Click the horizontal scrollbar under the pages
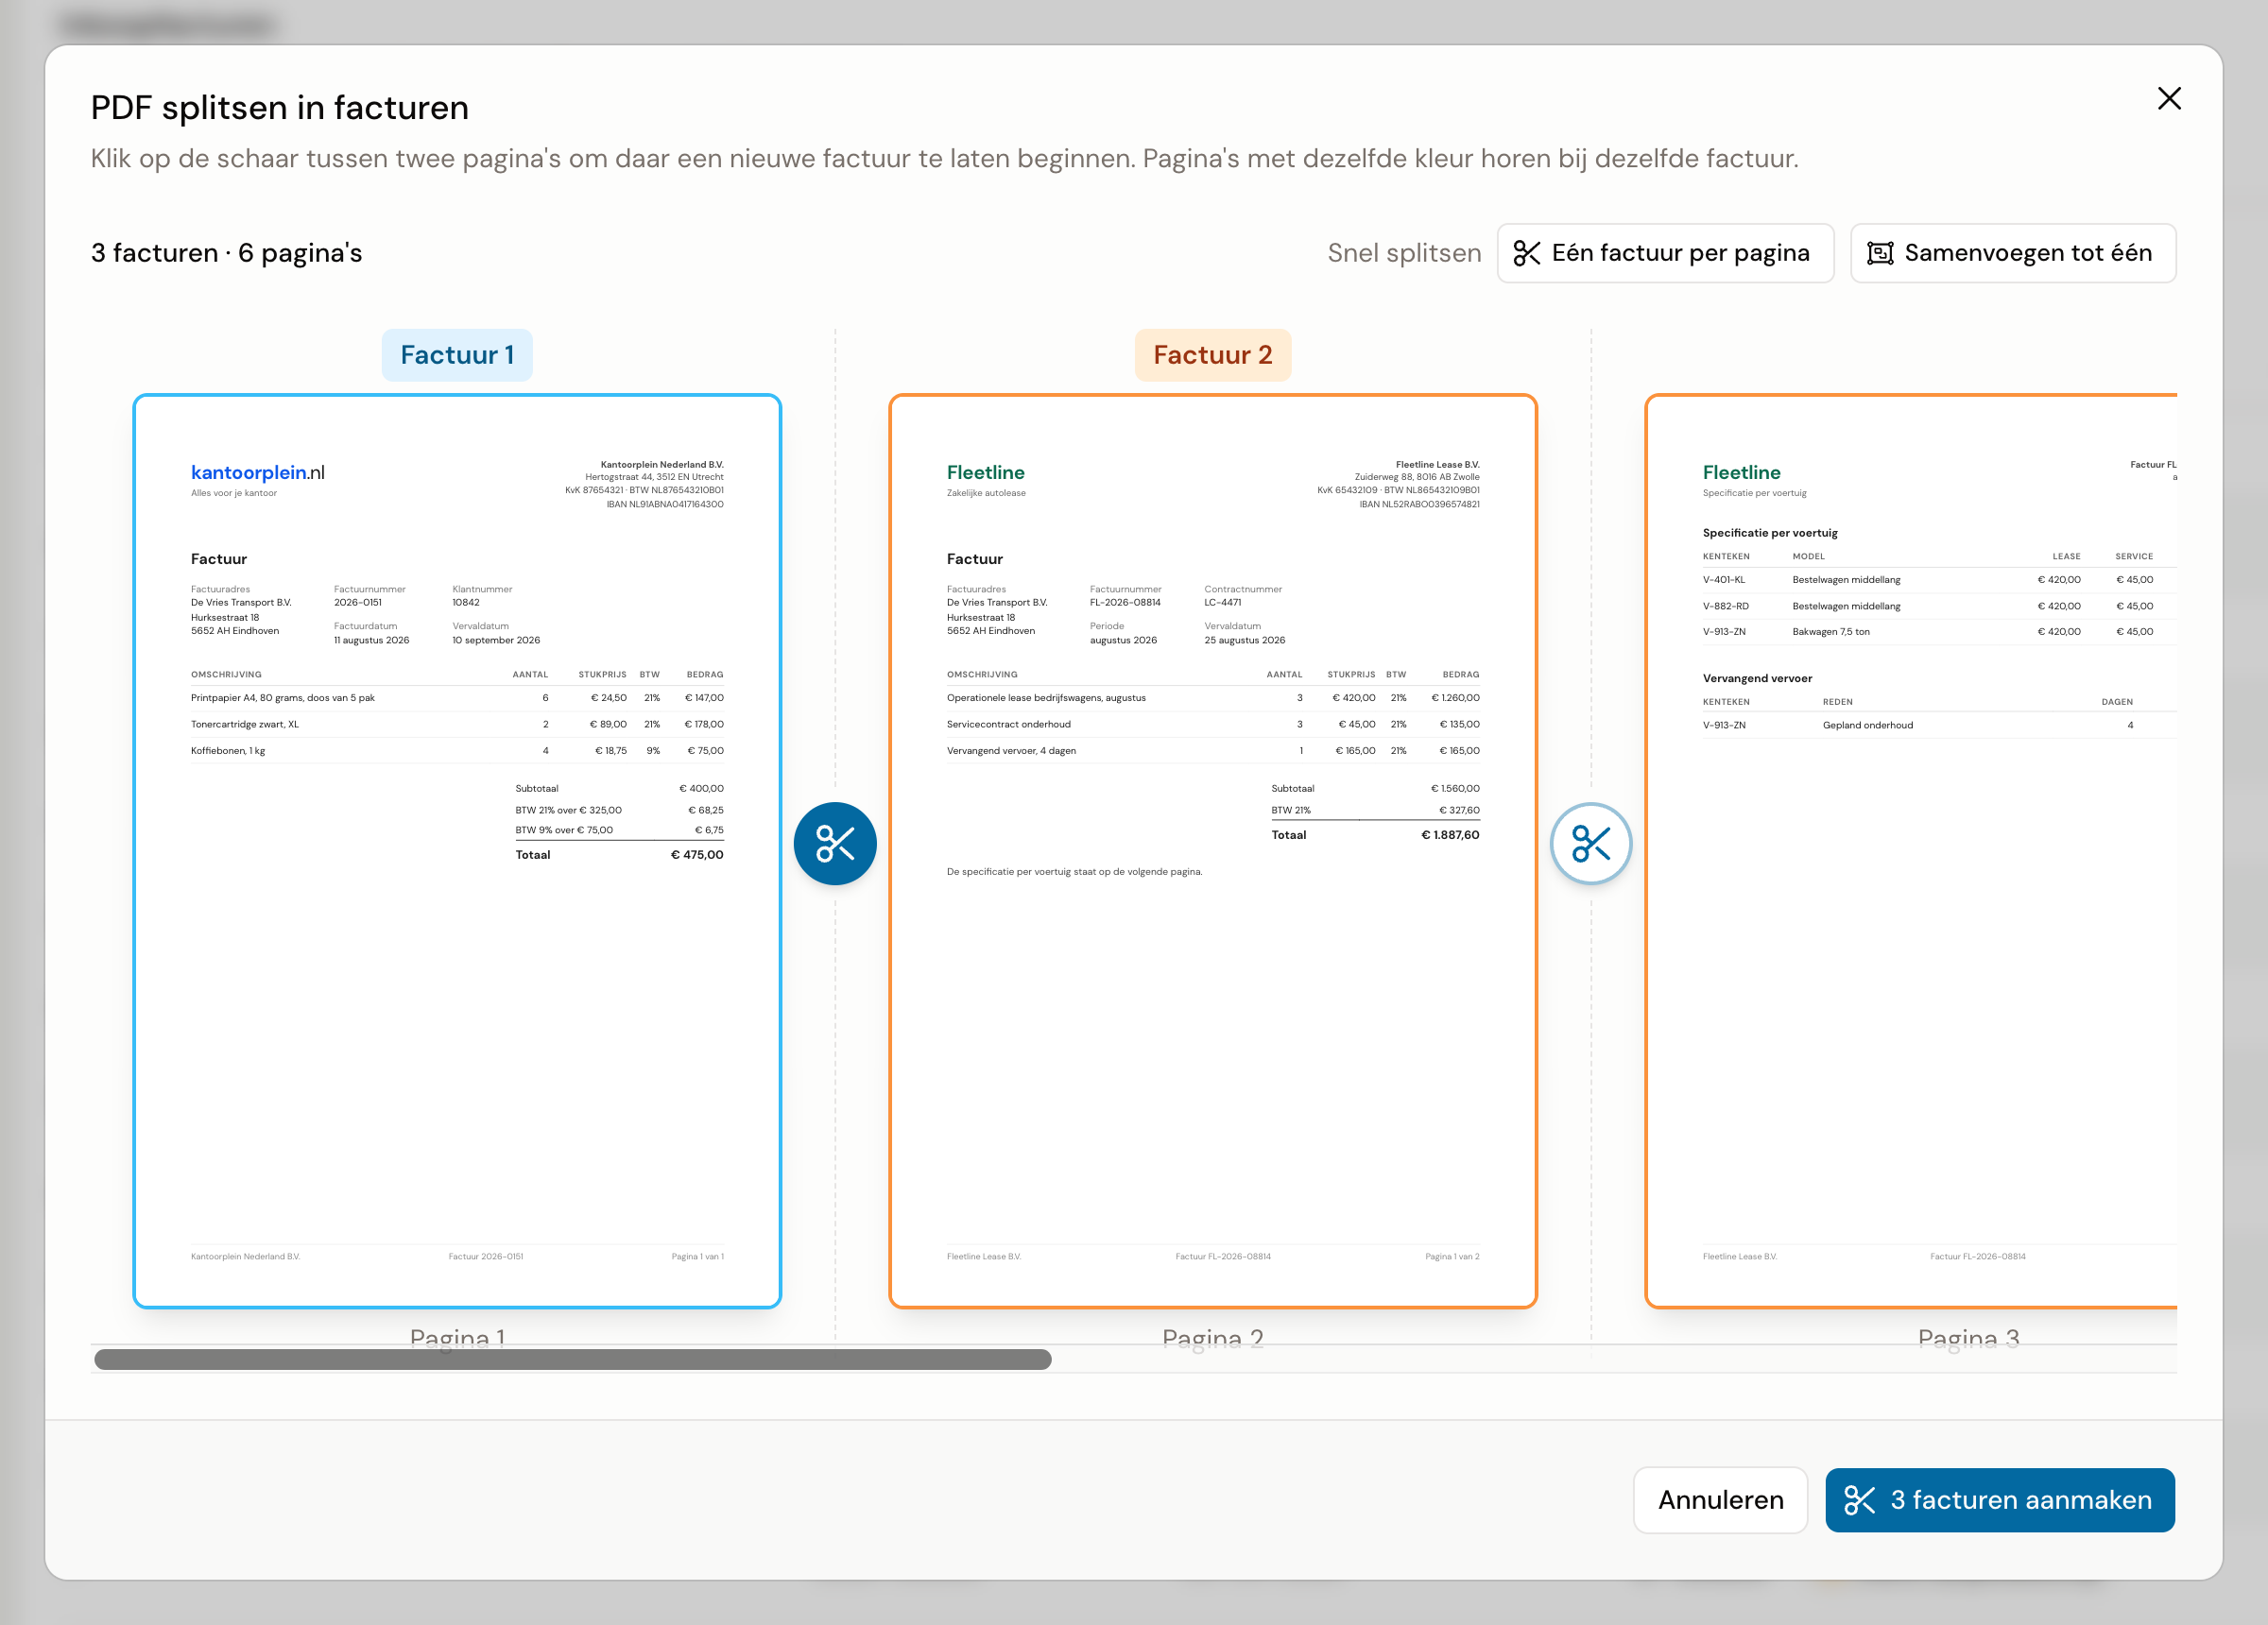2268x1625 pixels. (573, 1359)
